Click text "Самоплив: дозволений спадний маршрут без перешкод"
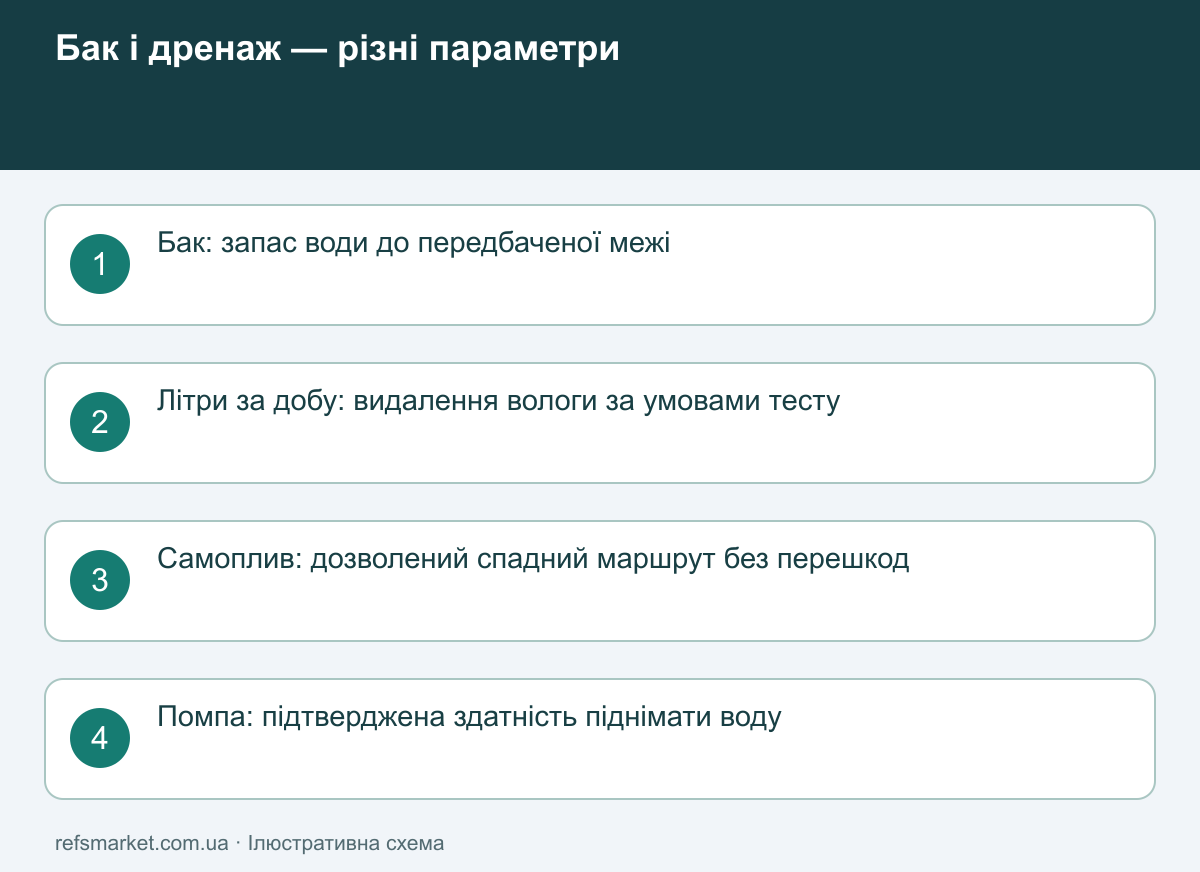This screenshot has width=1200, height=872. pyautogui.click(x=534, y=559)
